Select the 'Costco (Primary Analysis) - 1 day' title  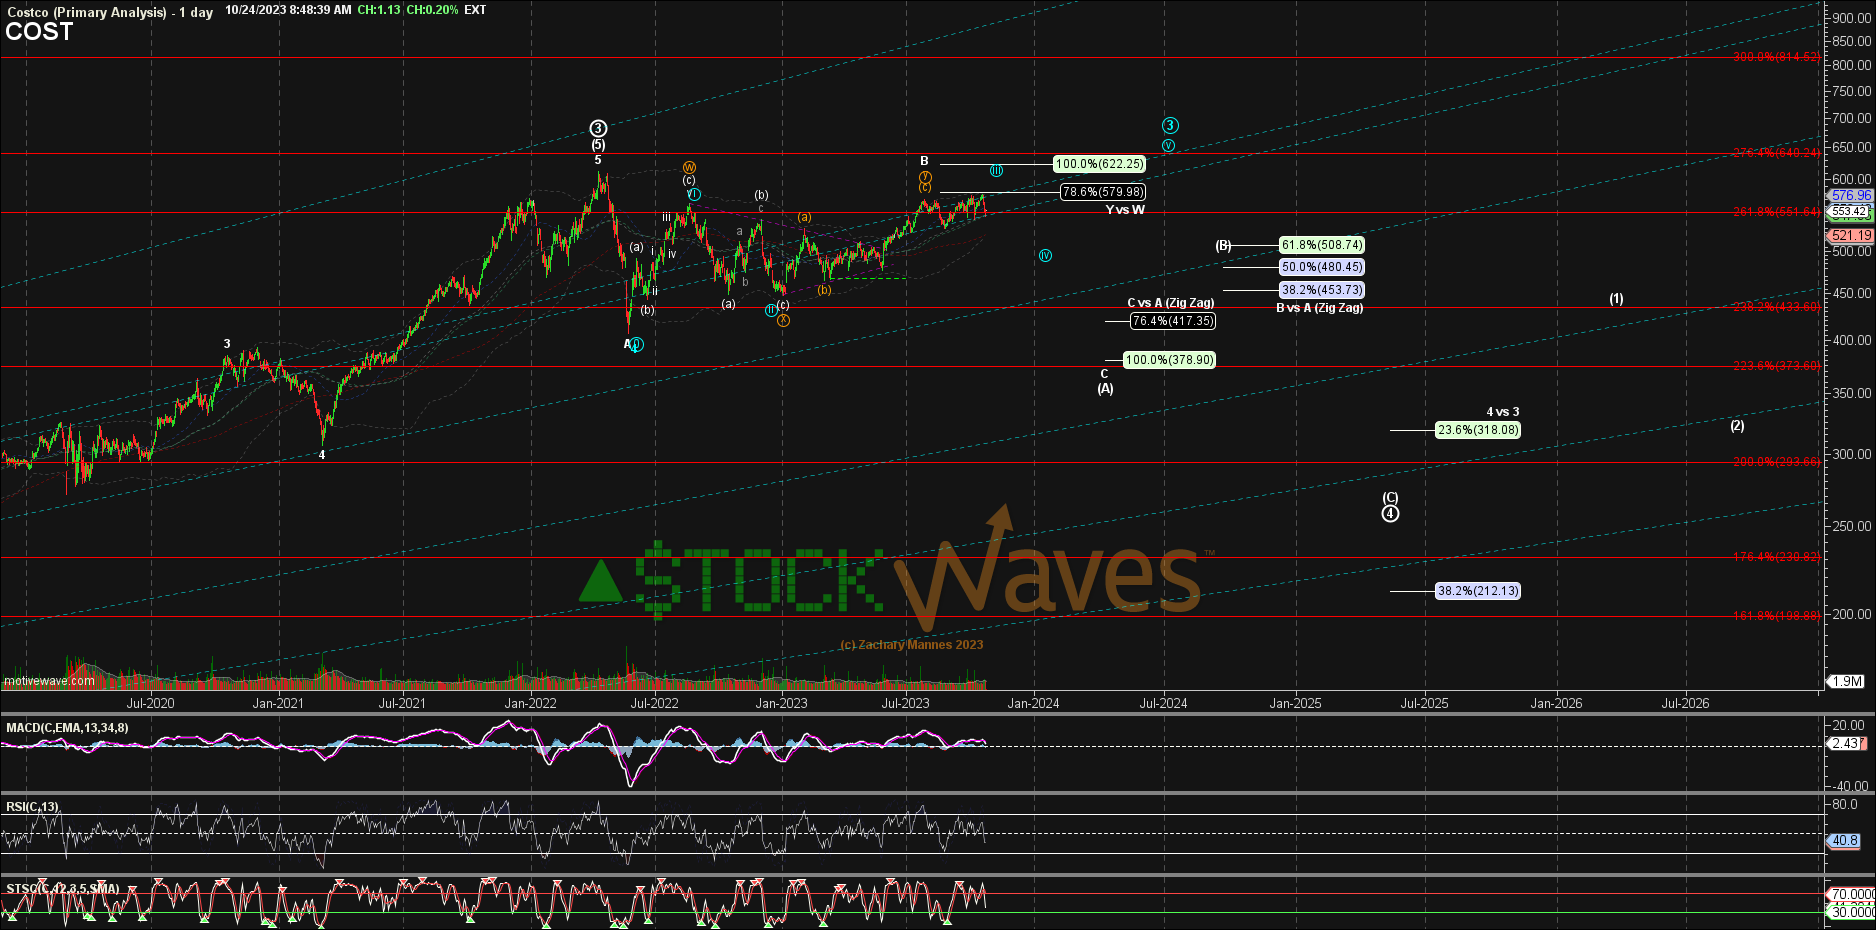110,12
